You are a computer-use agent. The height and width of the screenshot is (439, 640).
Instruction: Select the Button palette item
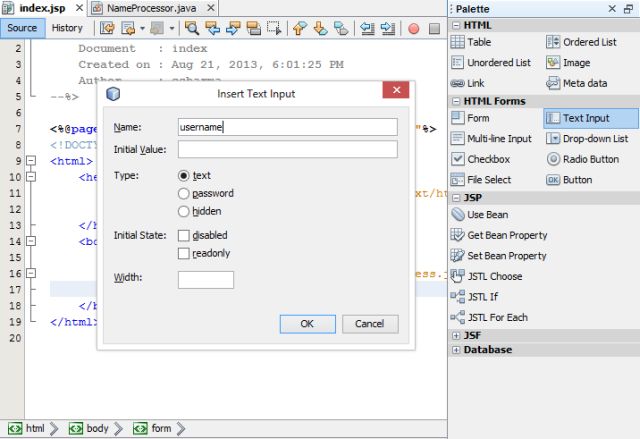569,180
